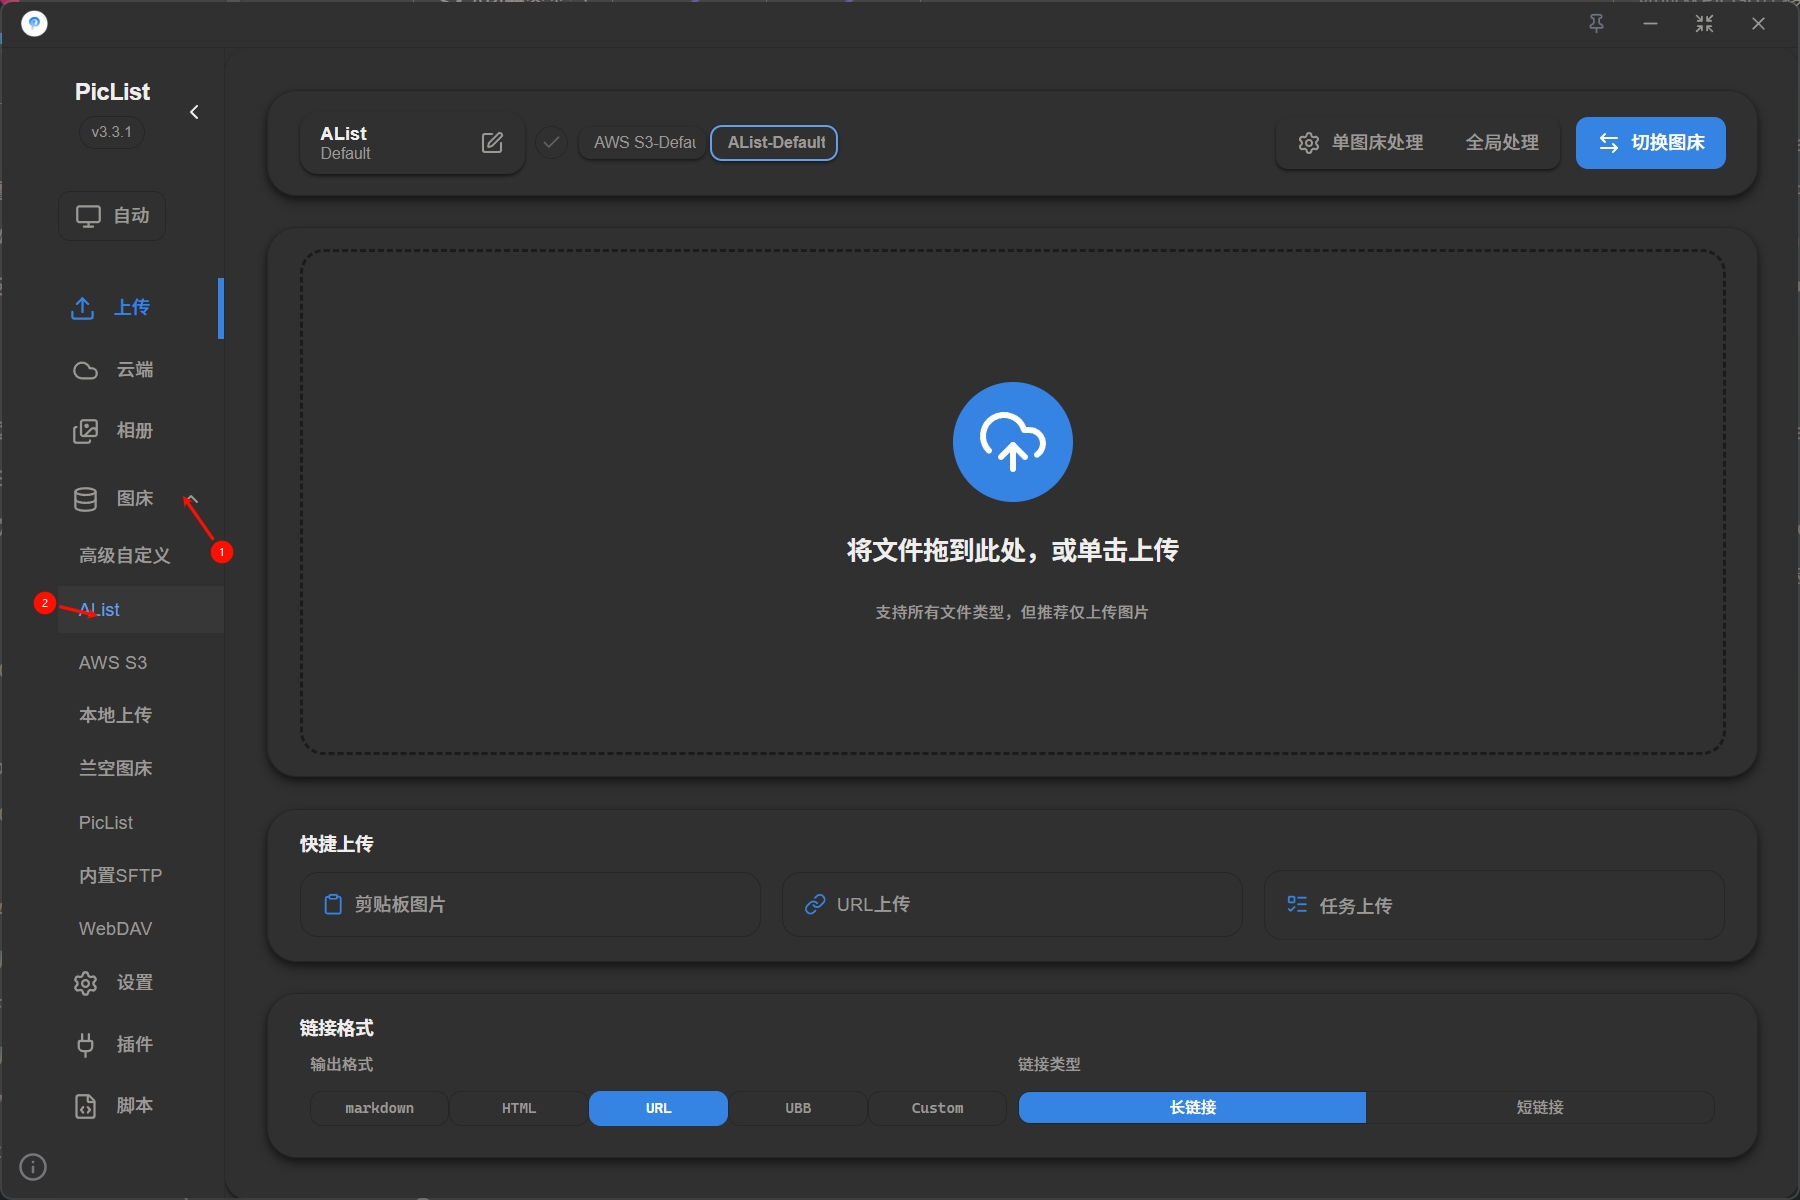Open 设置 settings via gear icon
This screenshot has width=1800, height=1200.
[x=87, y=983]
